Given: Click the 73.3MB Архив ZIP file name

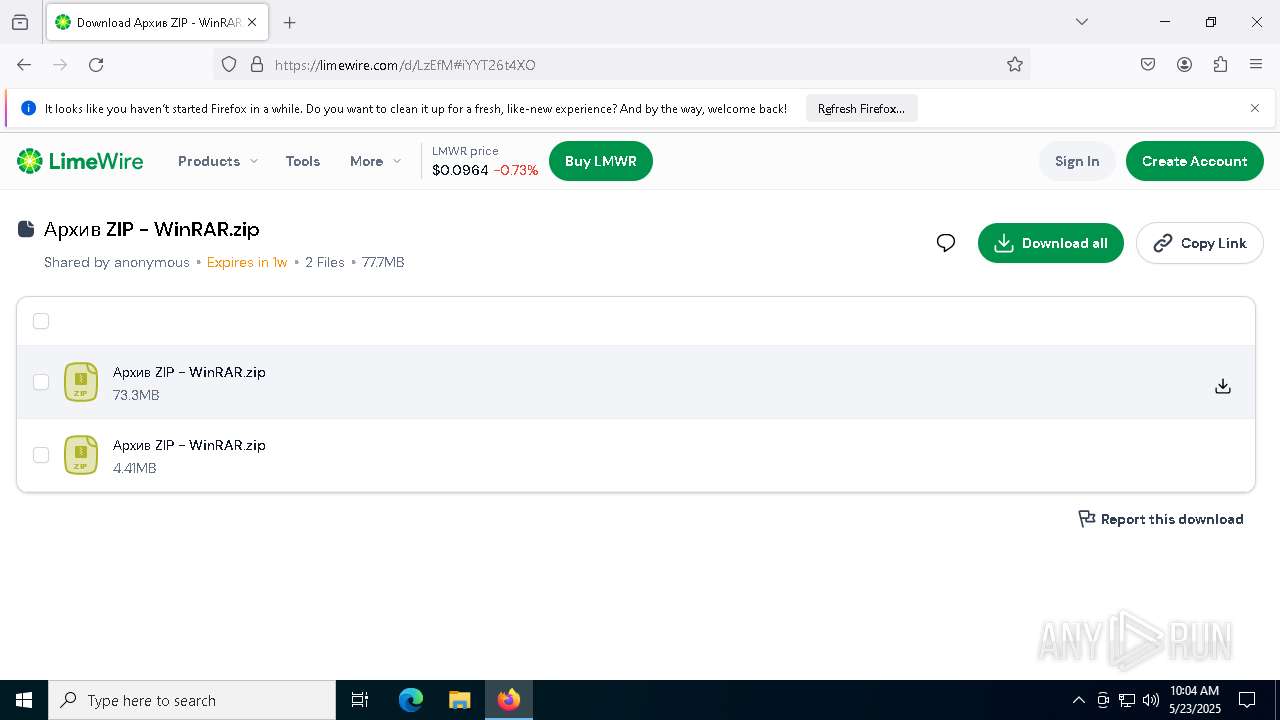Looking at the screenshot, I should pyautogui.click(x=189, y=372).
